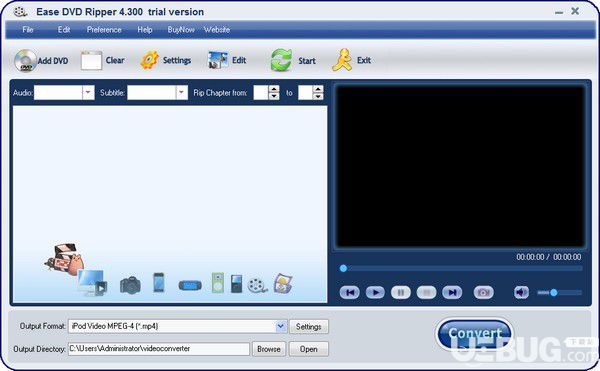Image resolution: width=600 pixels, height=371 pixels.
Task: Click the big Convert button
Action: coord(474,334)
